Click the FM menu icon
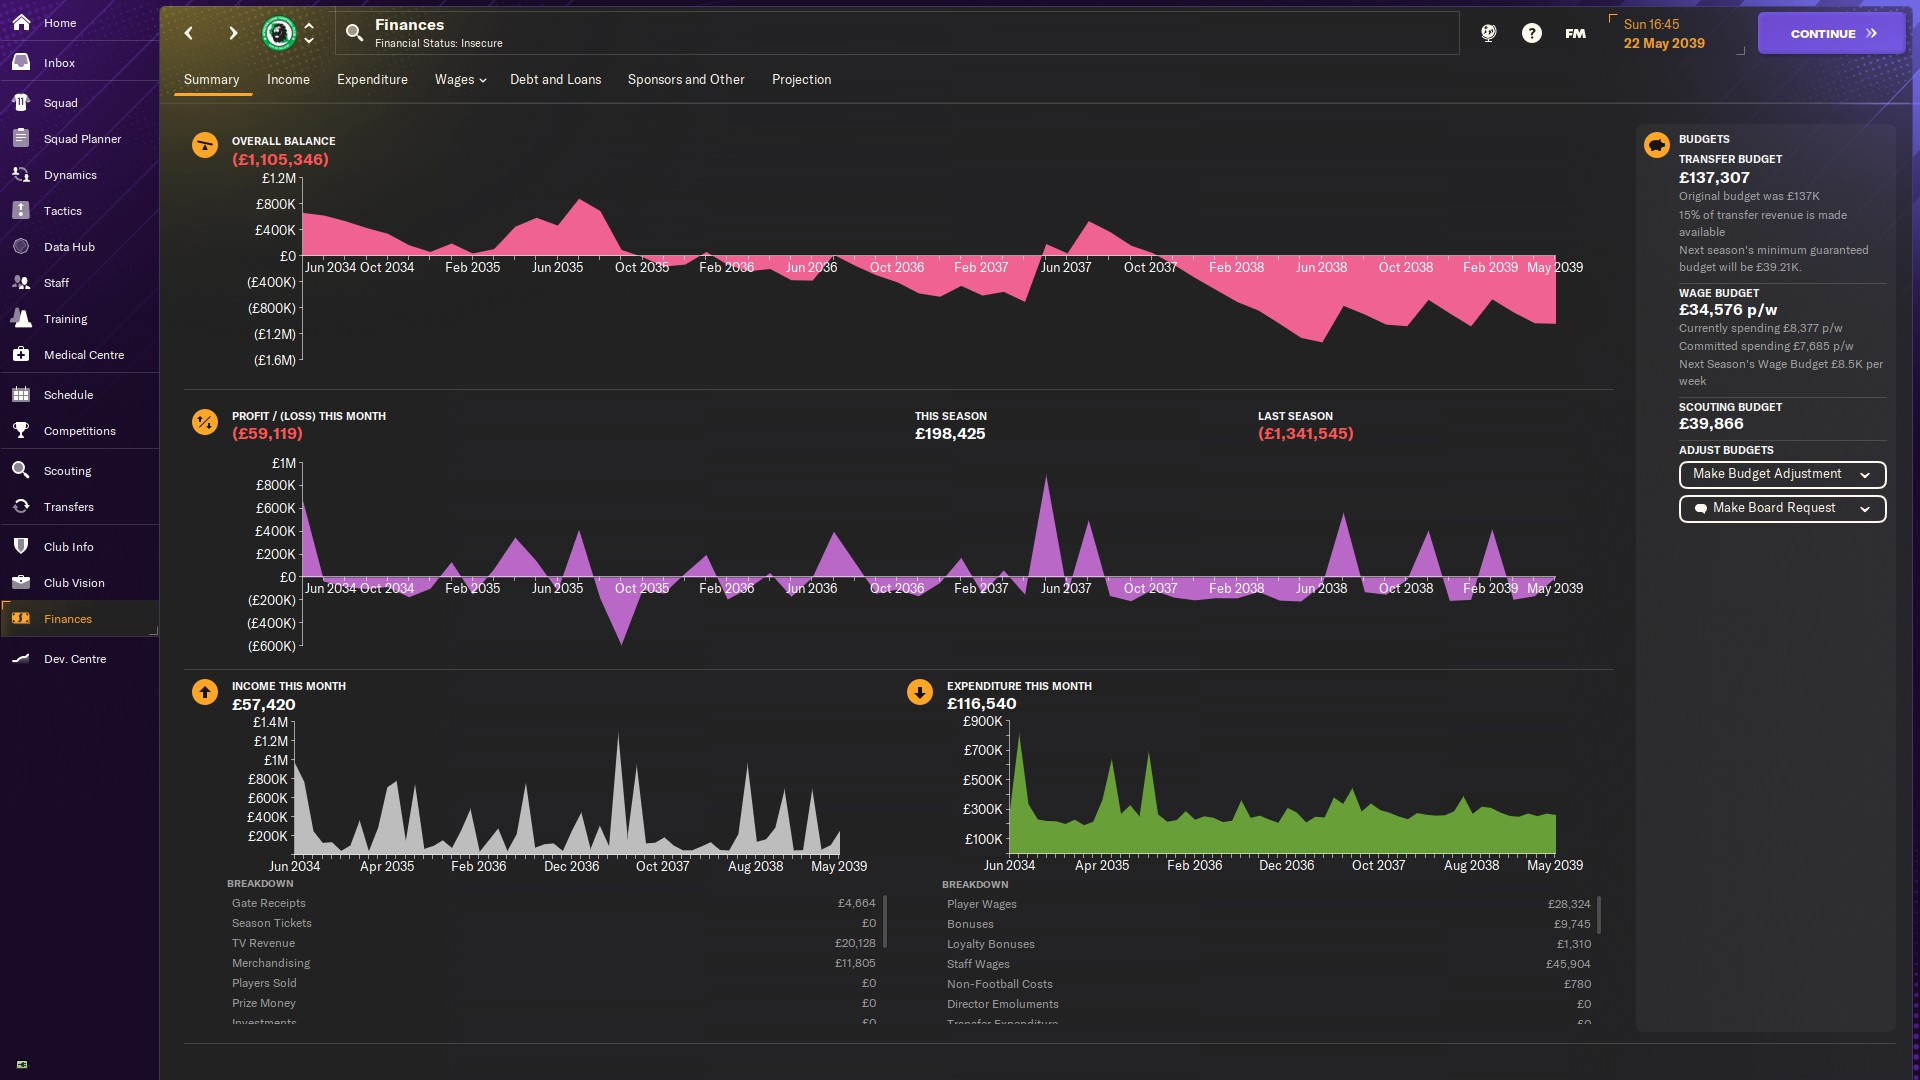 tap(1575, 33)
